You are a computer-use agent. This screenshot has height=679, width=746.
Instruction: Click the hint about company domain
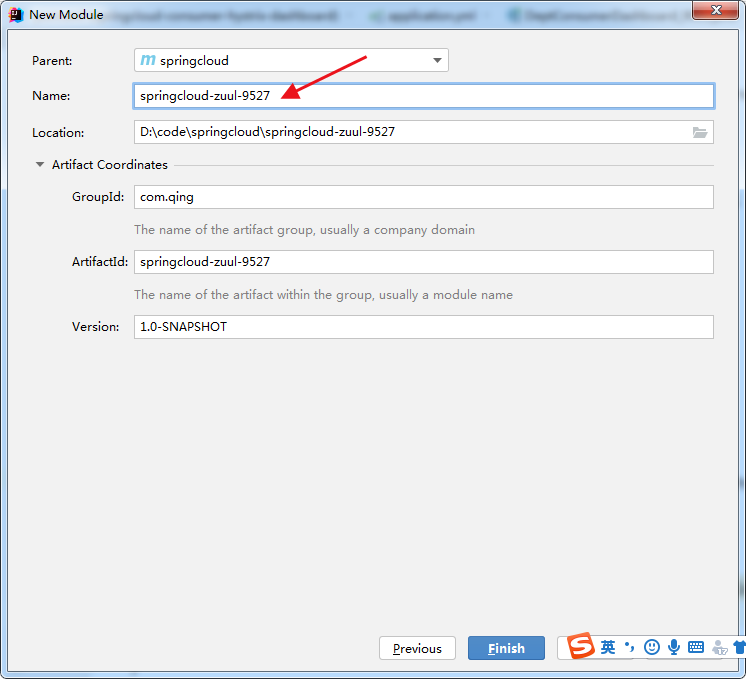pos(304,230)
